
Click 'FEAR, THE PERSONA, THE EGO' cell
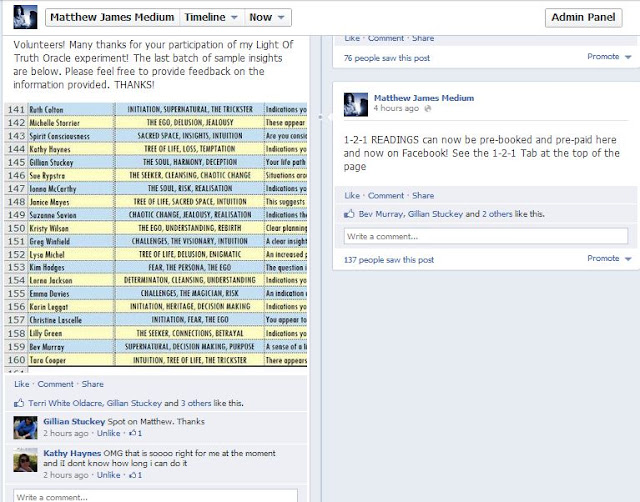190,267
